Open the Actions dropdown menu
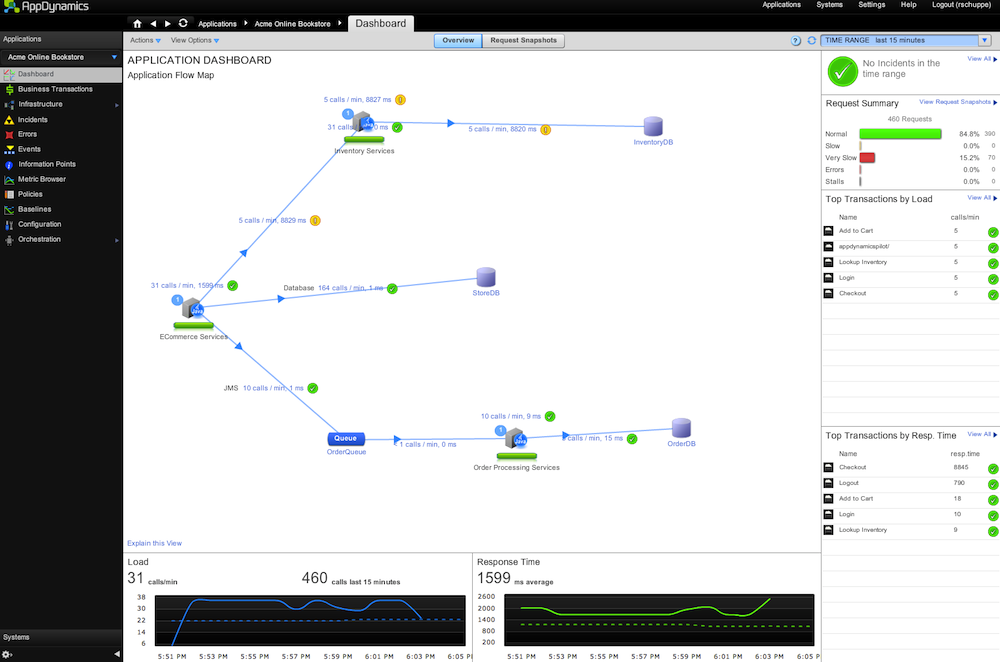 coord(145,41)
